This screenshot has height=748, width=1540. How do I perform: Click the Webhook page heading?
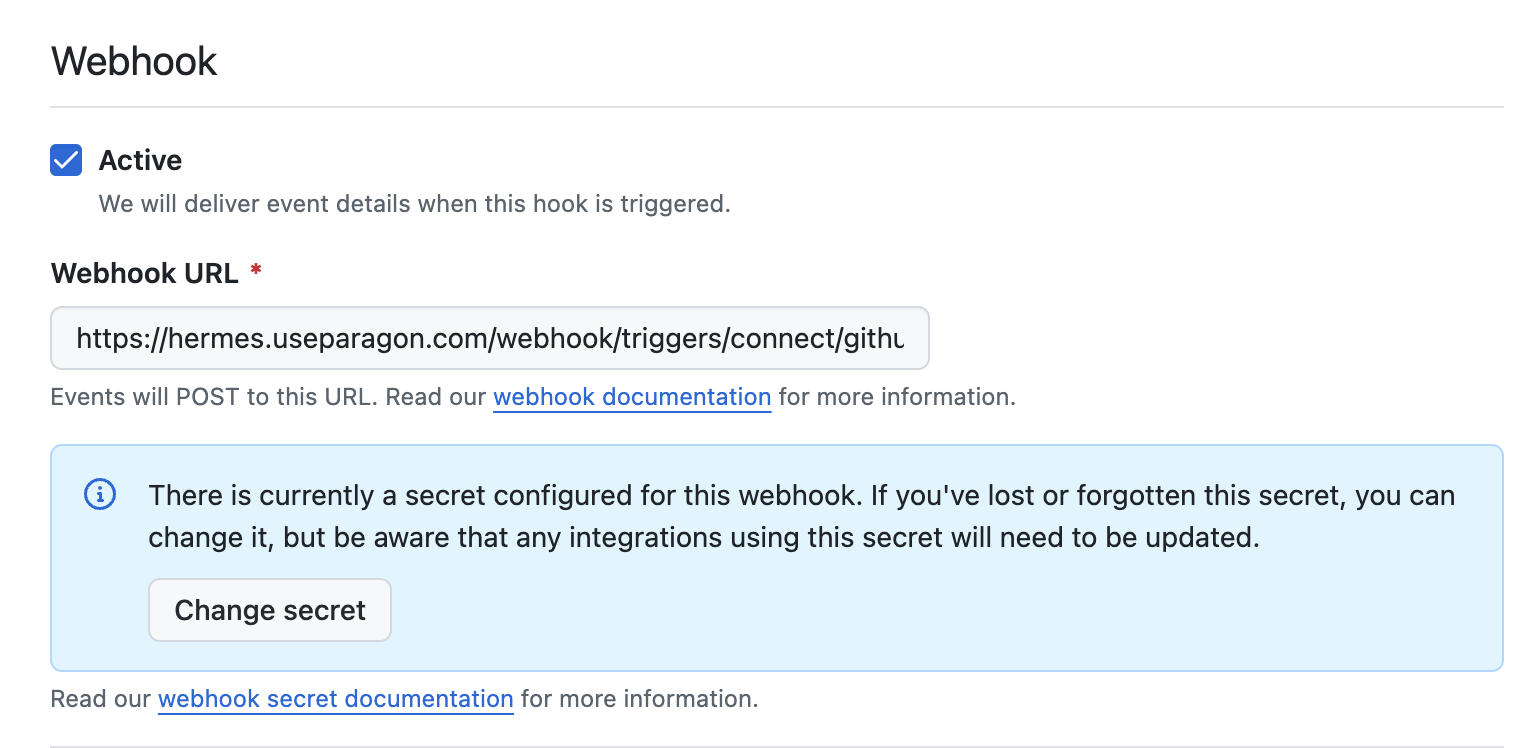134,61
